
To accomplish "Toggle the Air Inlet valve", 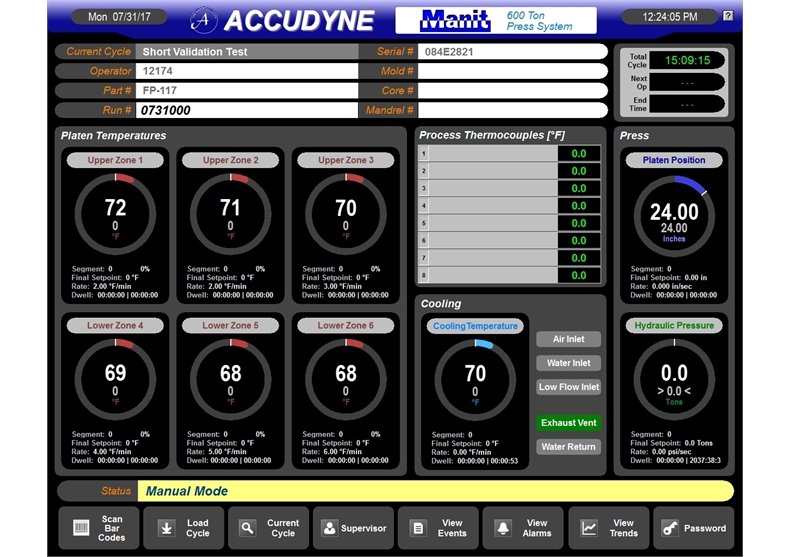I will (x=569, y=339).
